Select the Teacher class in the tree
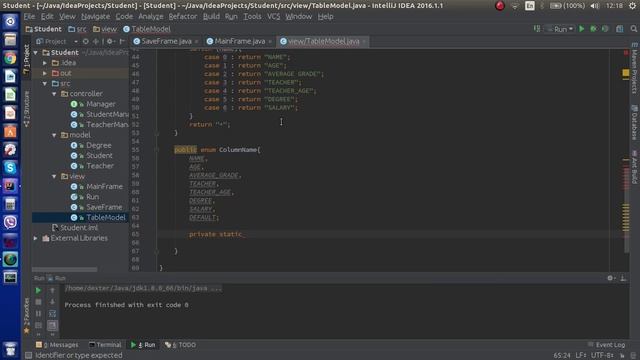 100,166
